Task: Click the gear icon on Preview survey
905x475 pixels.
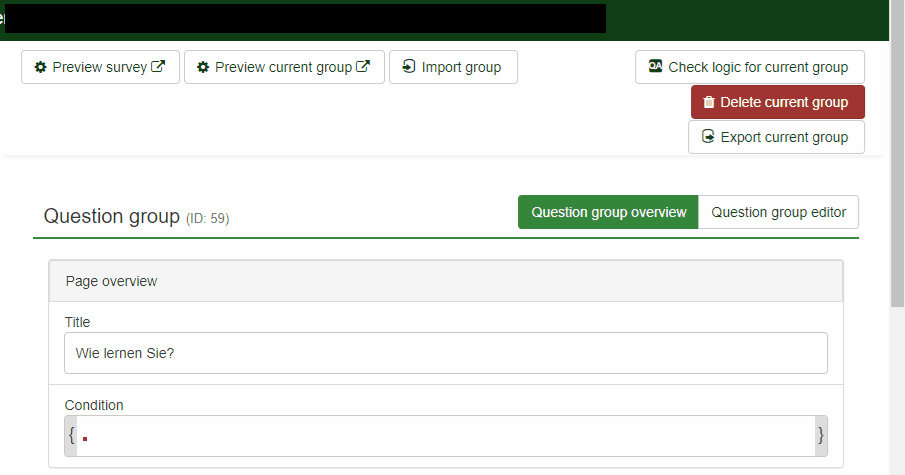Action: pos(40,67)
